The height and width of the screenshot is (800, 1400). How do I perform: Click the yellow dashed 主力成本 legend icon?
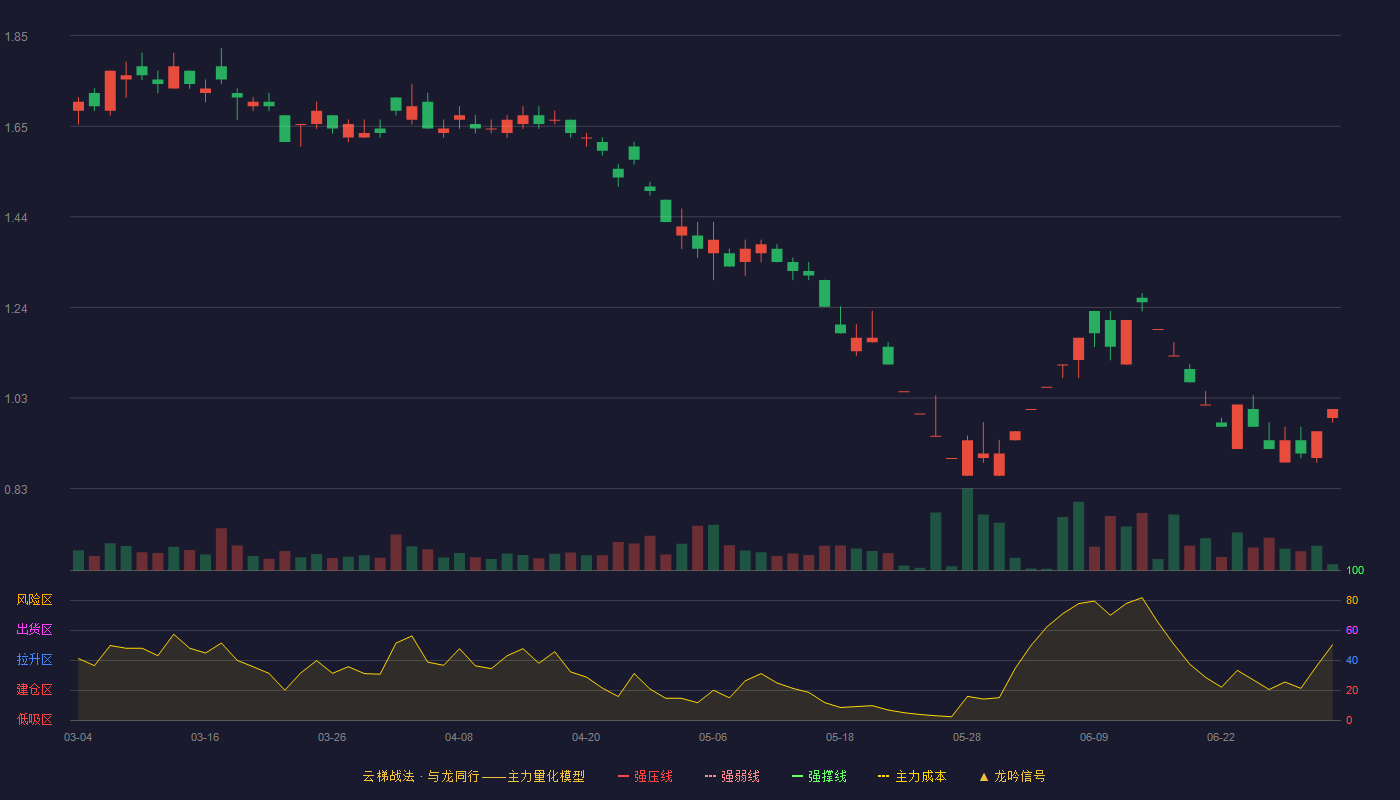pos(884,776)
